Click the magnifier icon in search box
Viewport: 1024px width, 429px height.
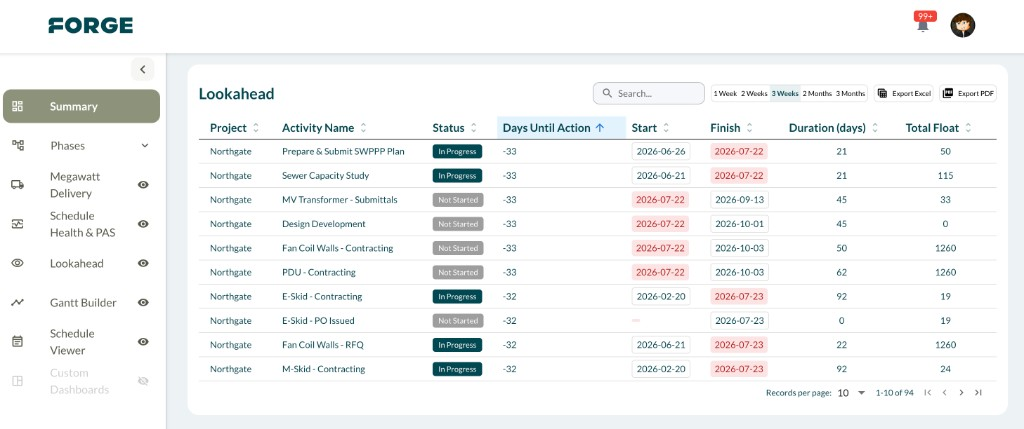[x=607, y=93]
